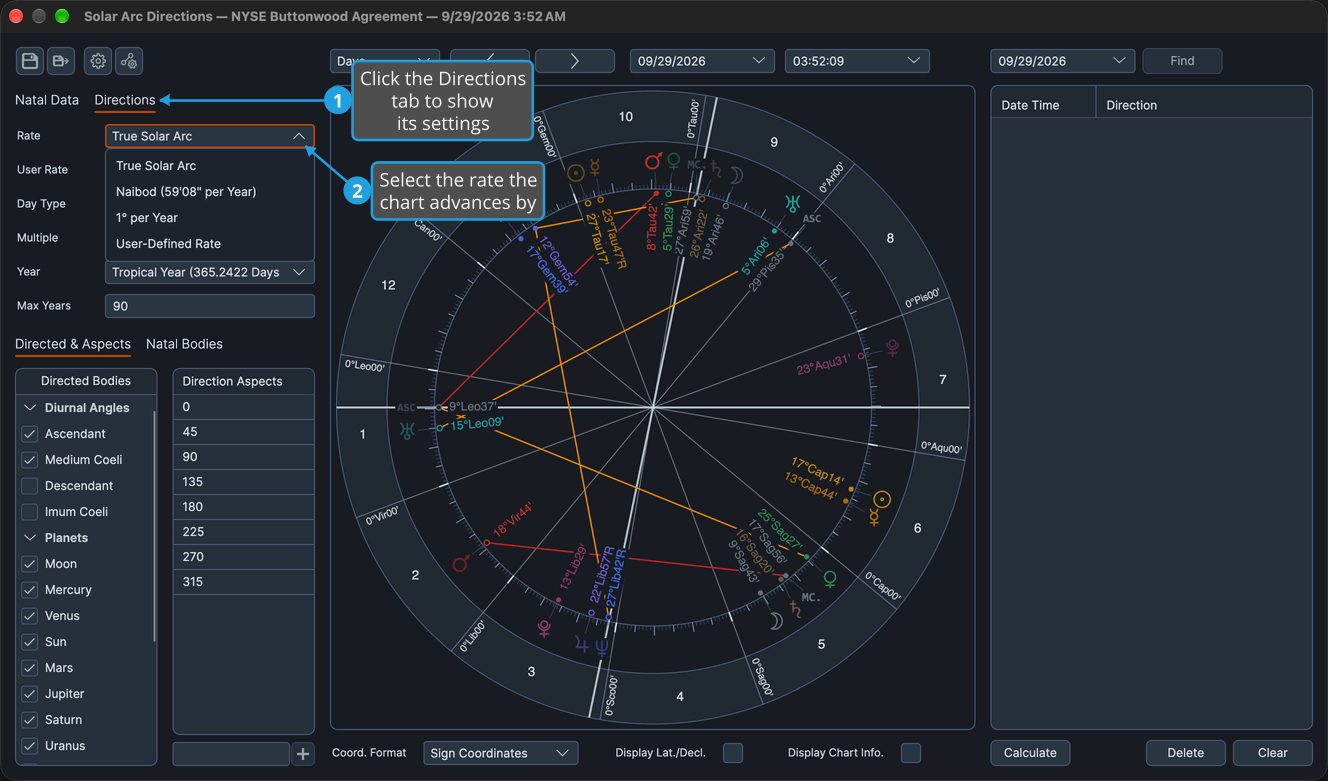Add an aspect with the plus icon
The height and width of the screenshot is (781, 1328).
303,753
